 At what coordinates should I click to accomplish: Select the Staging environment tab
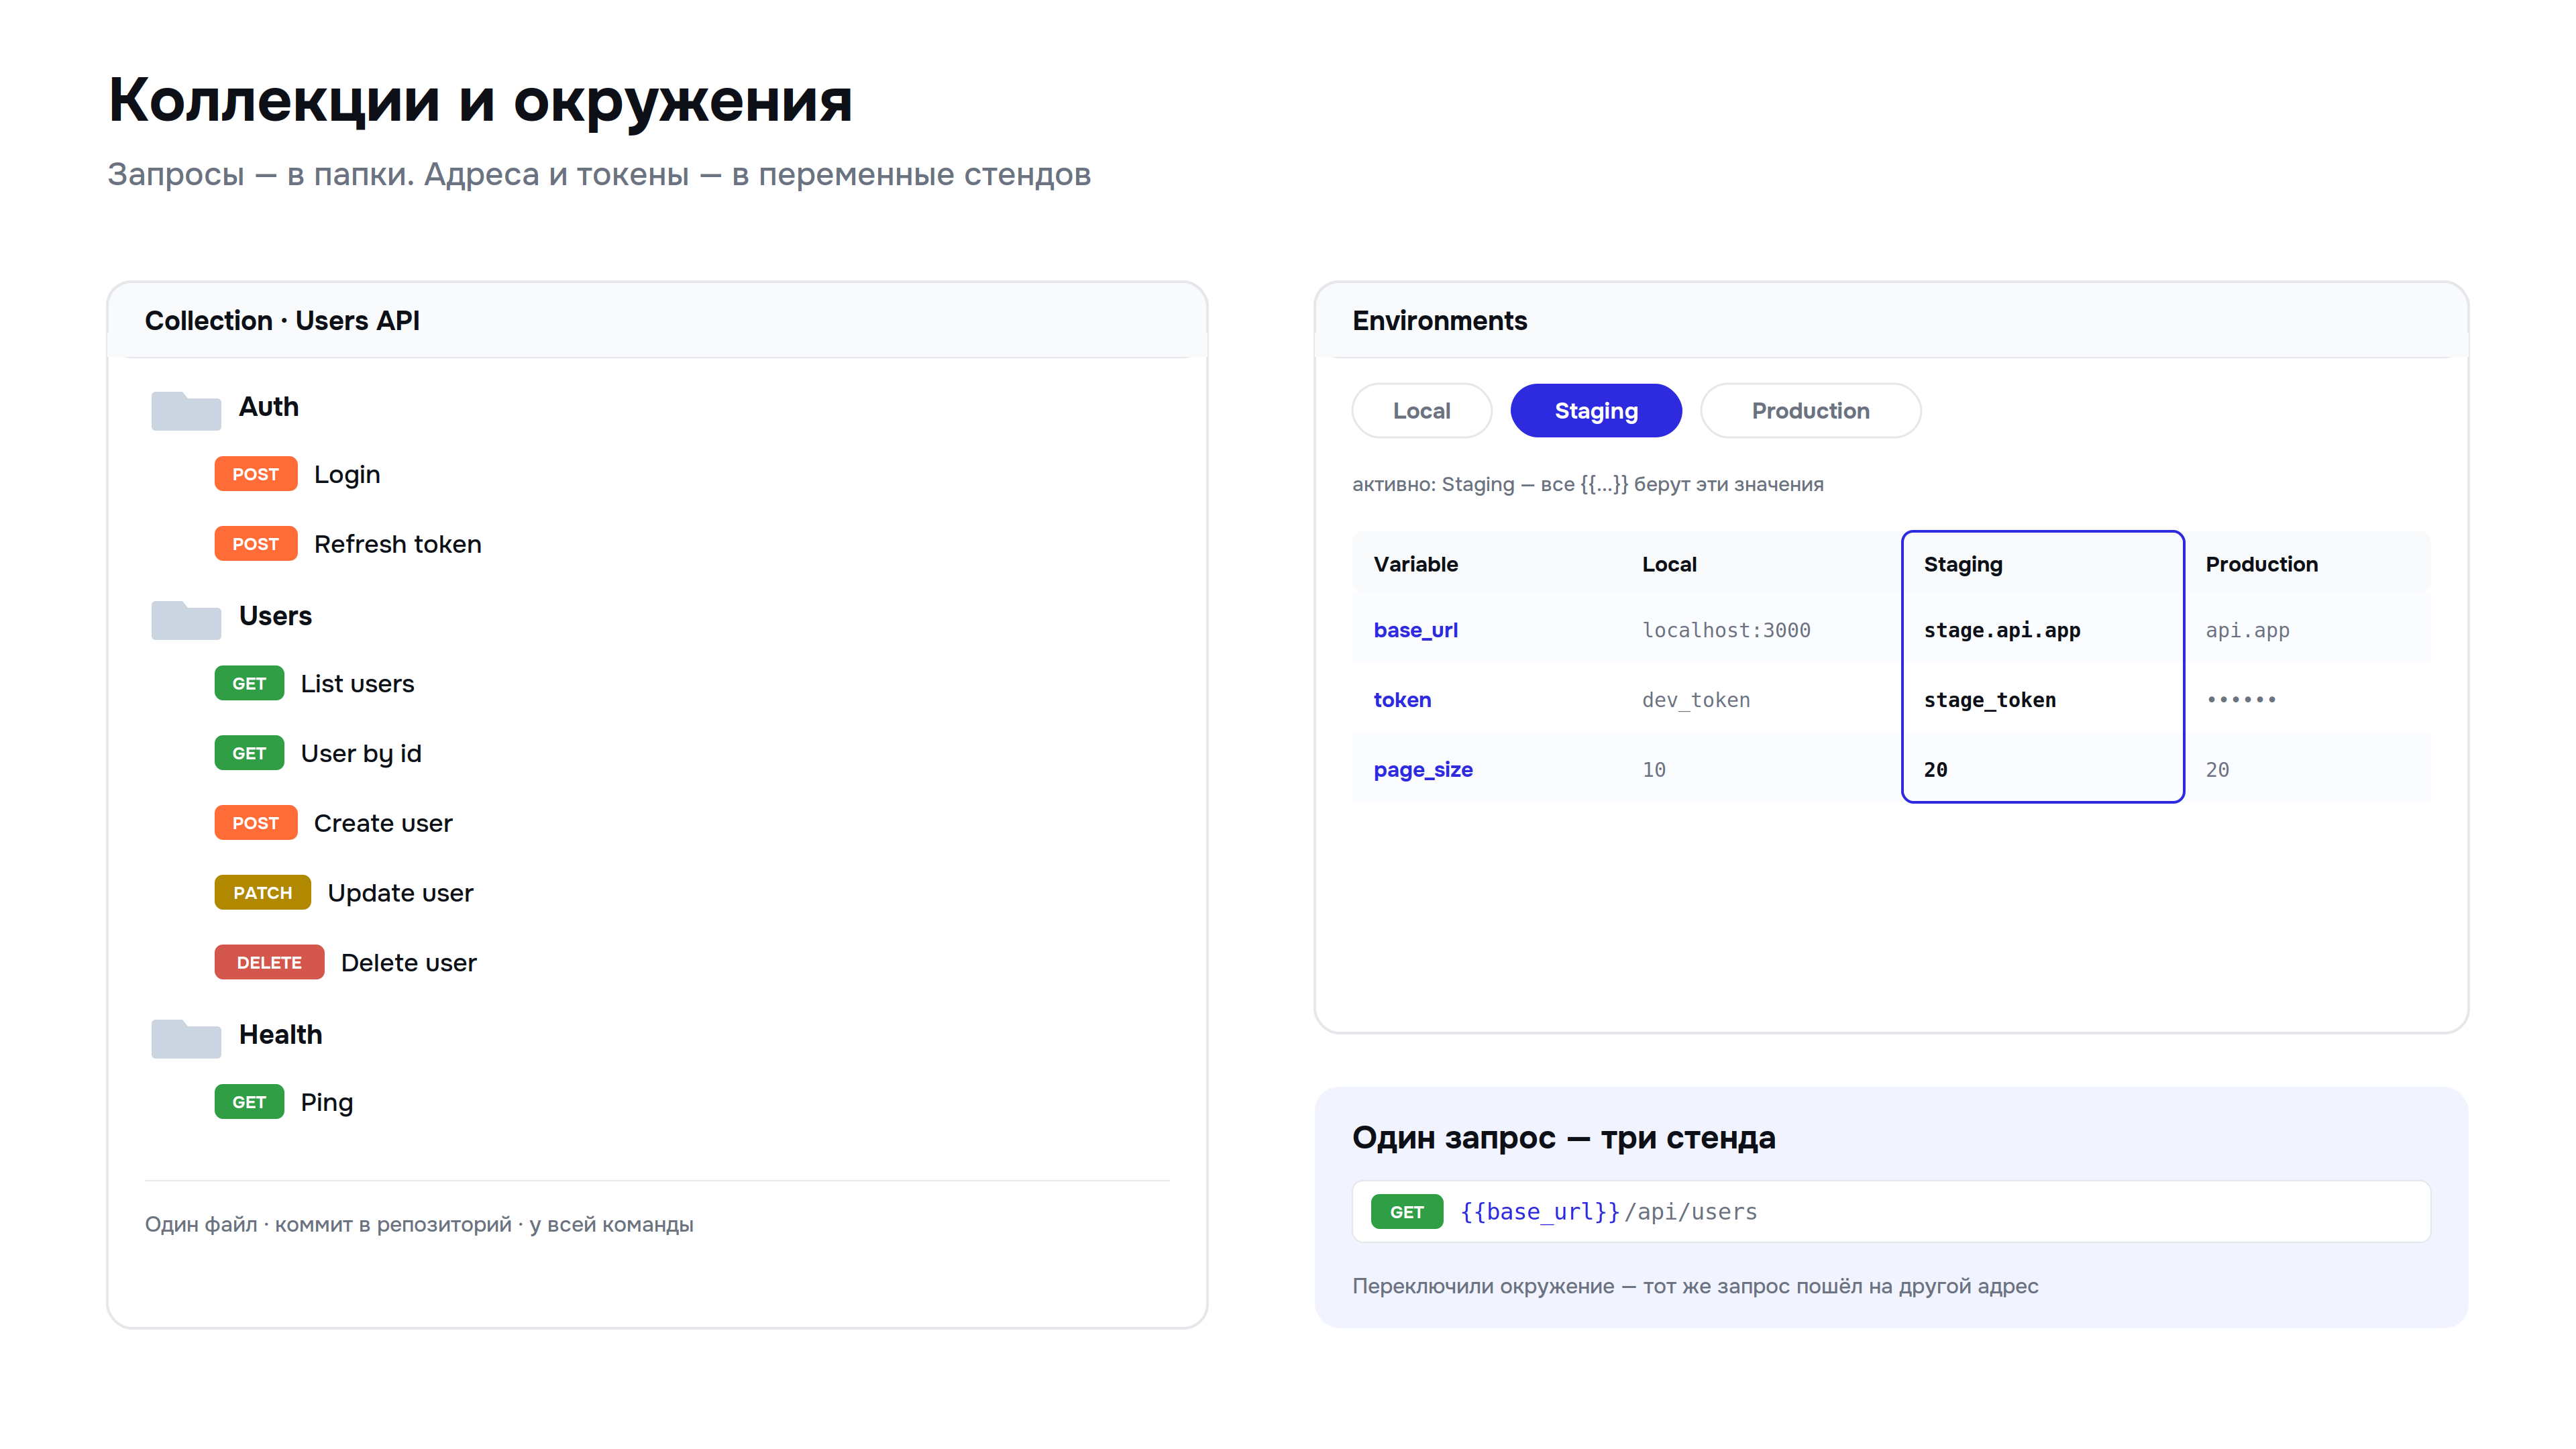(1596, 411)
